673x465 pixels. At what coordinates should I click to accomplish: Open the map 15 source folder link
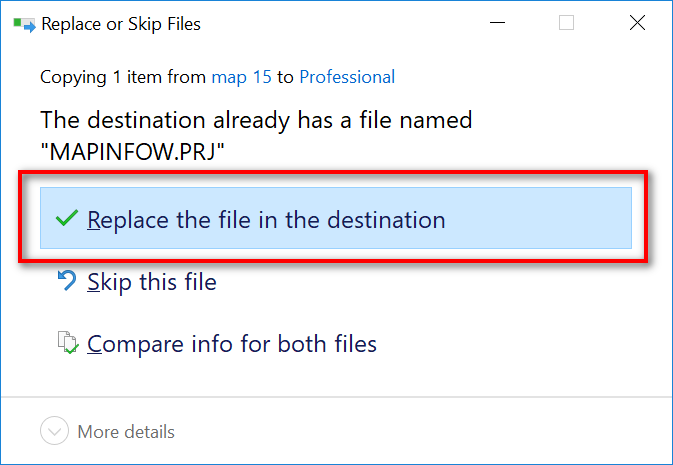coord(242,77)
